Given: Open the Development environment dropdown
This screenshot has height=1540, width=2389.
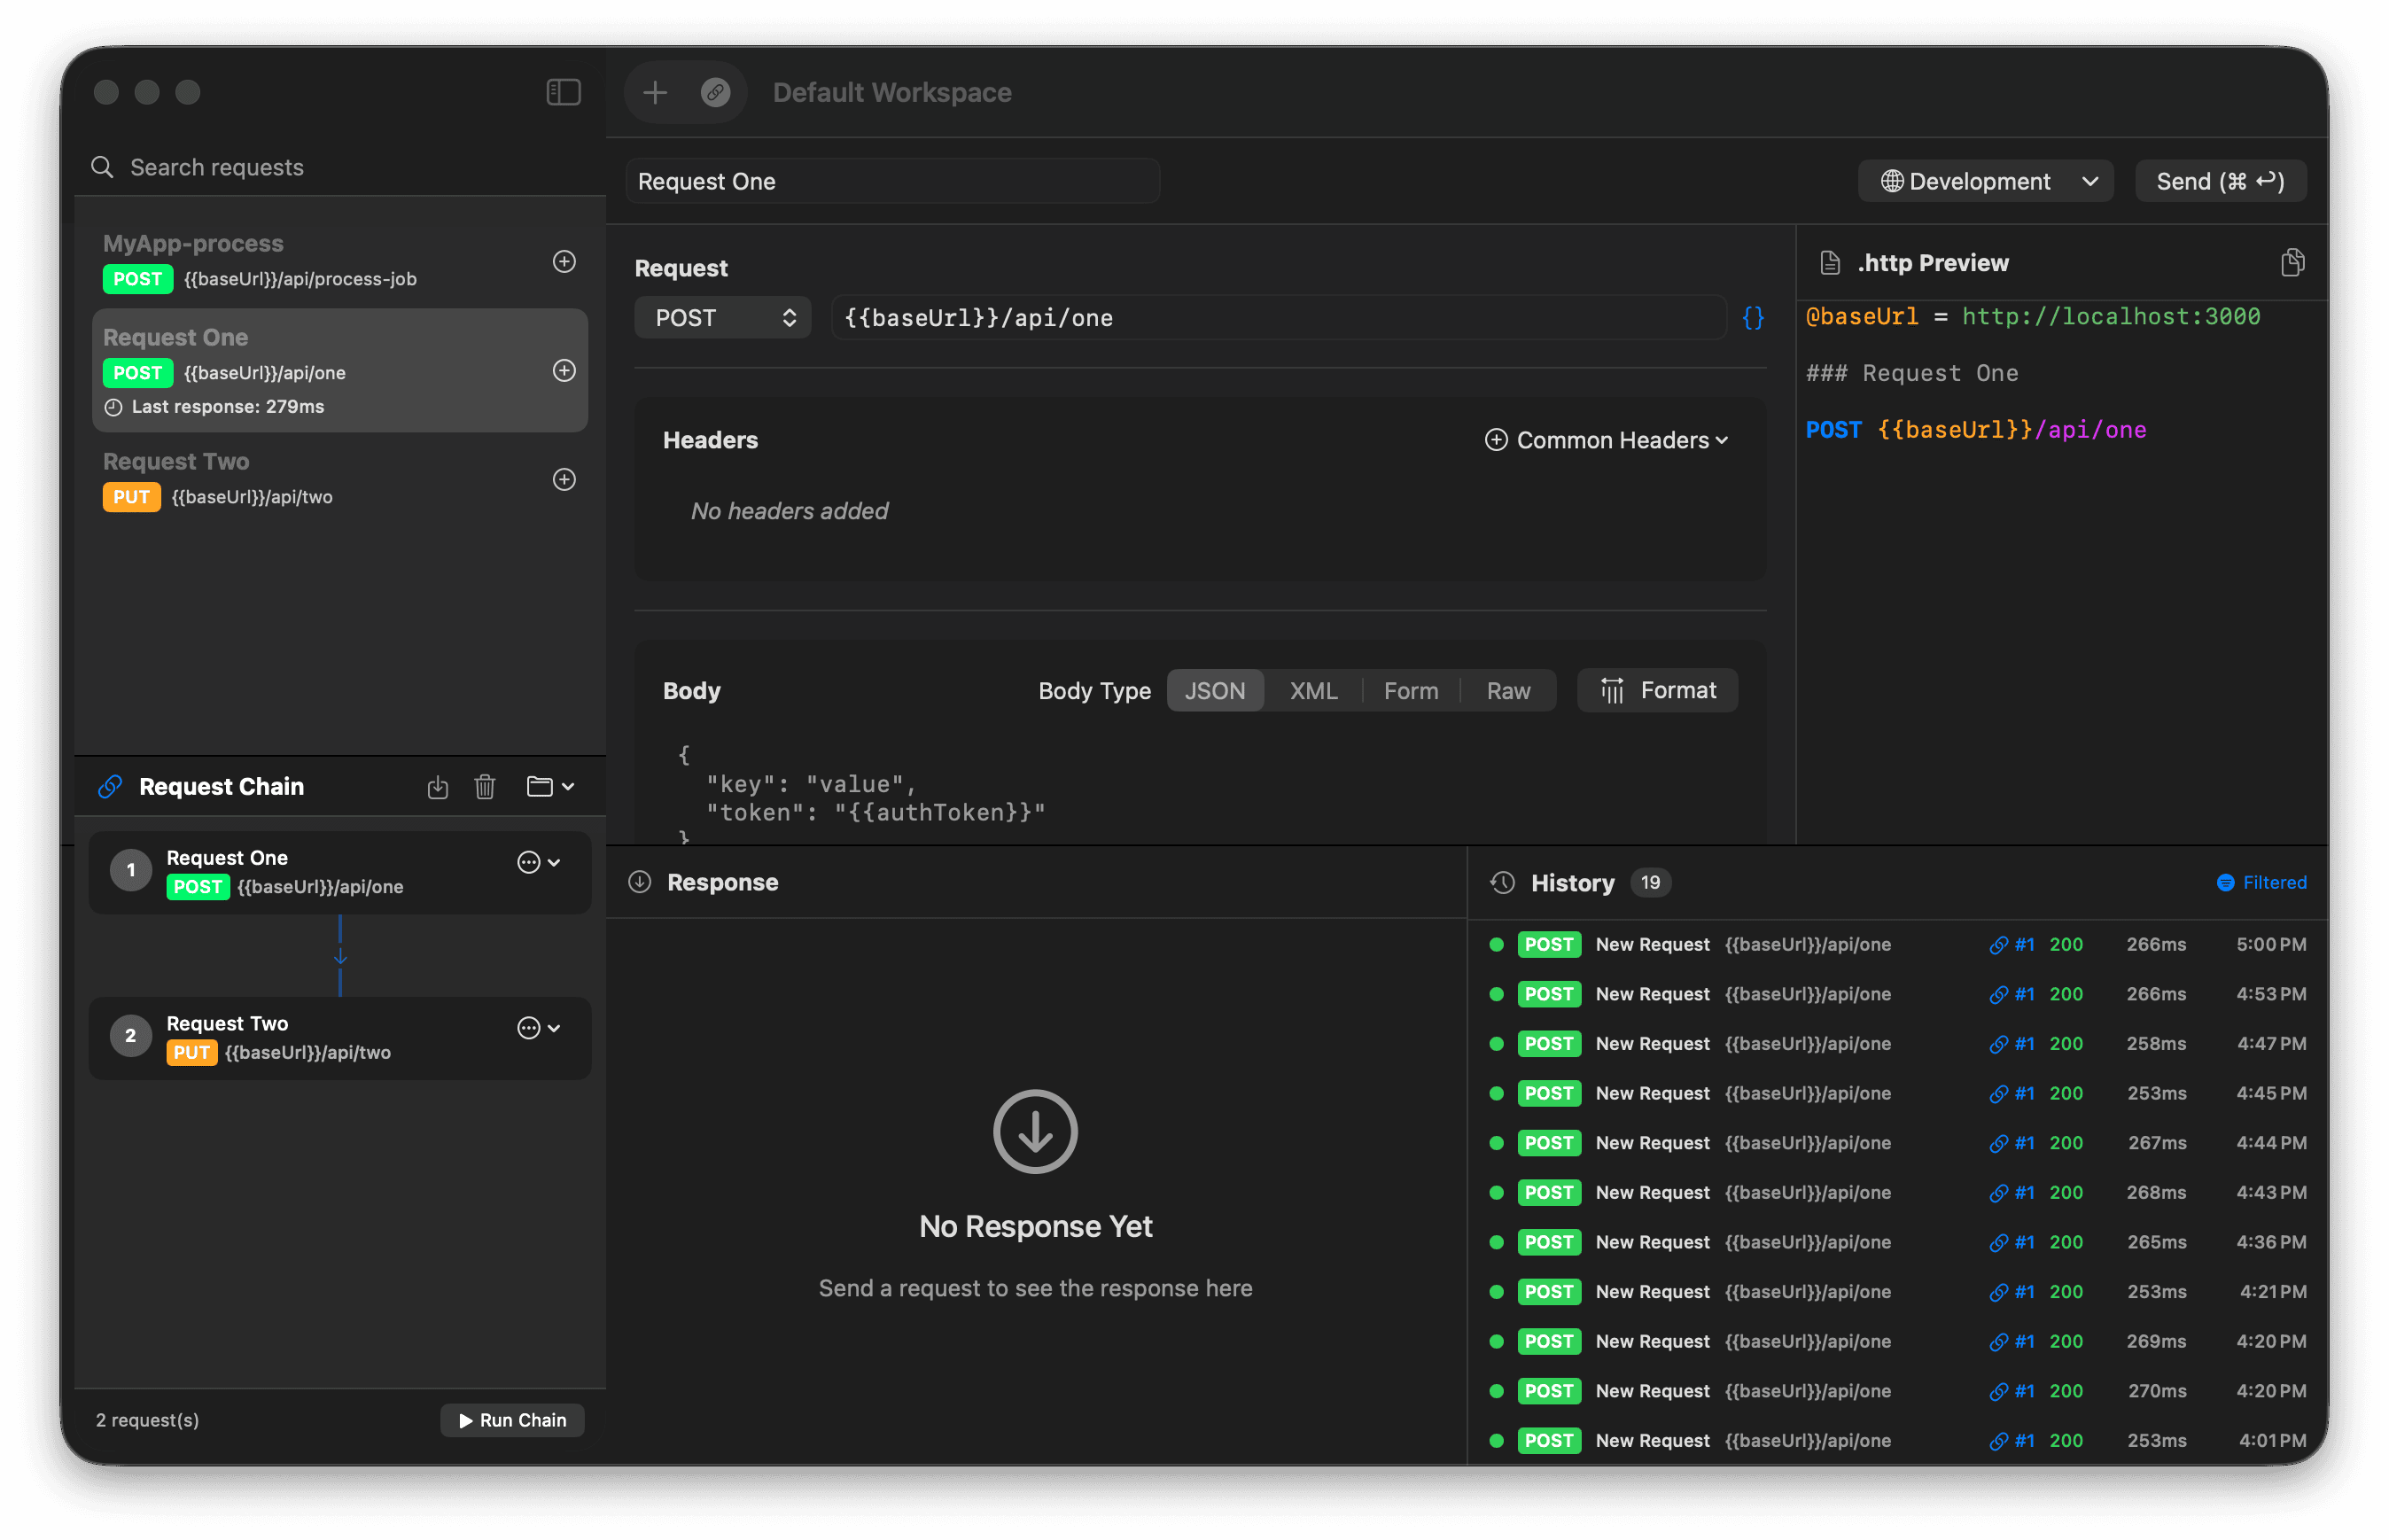Looking at the screenshot, I should click(1984, 181).
